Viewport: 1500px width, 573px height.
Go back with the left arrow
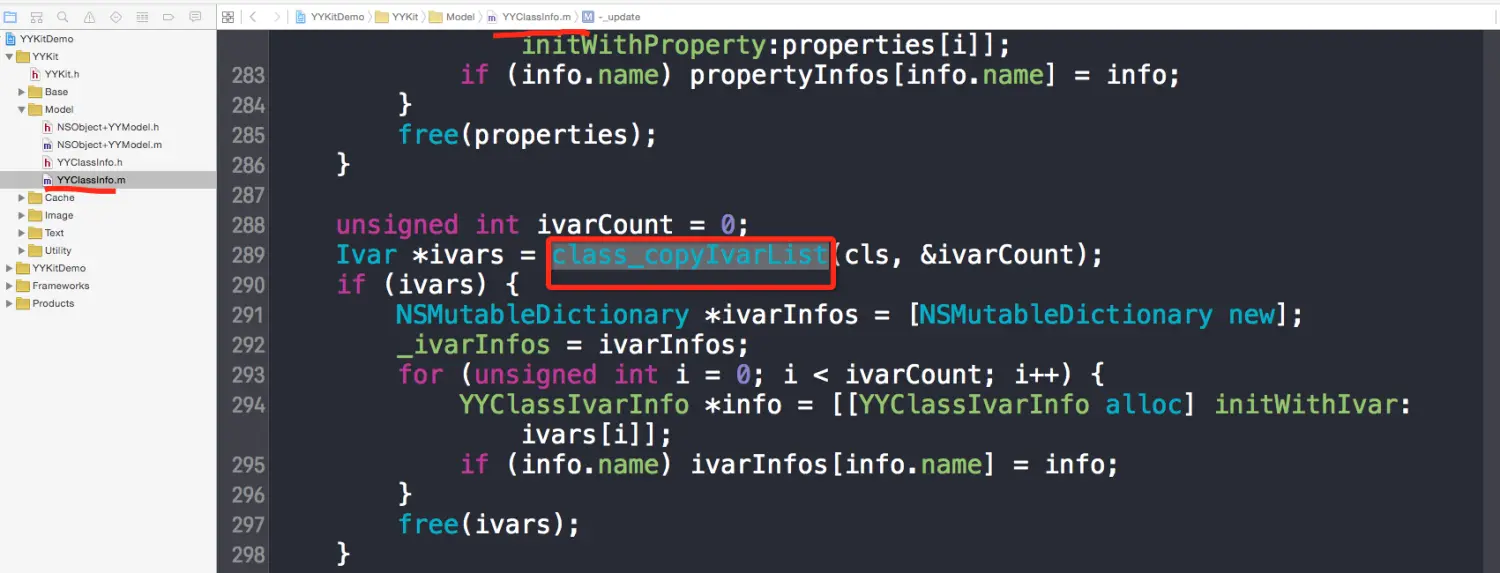click(253, 17)
